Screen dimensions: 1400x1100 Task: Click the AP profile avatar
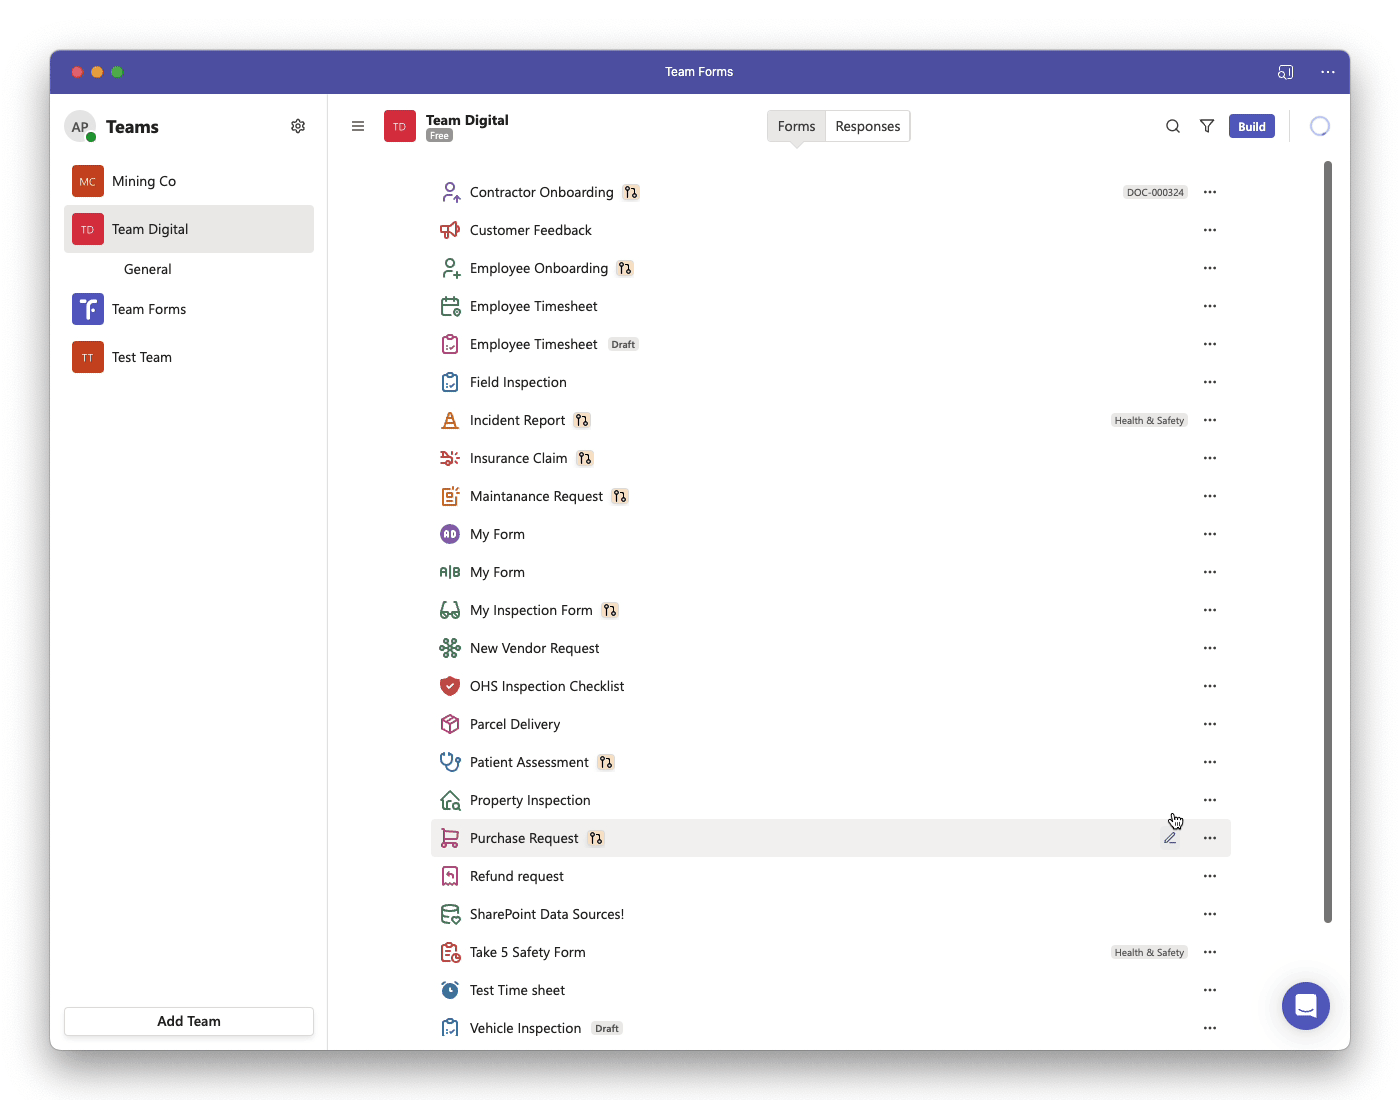pos(80,127)
